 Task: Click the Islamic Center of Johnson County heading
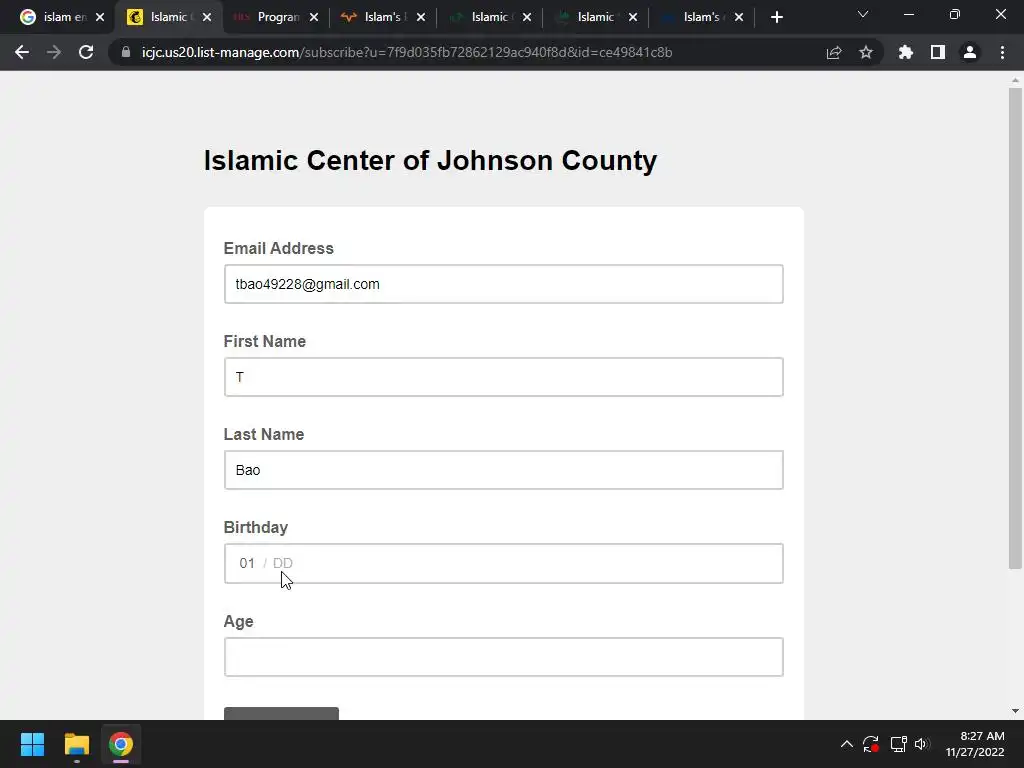tap(430, 161)
